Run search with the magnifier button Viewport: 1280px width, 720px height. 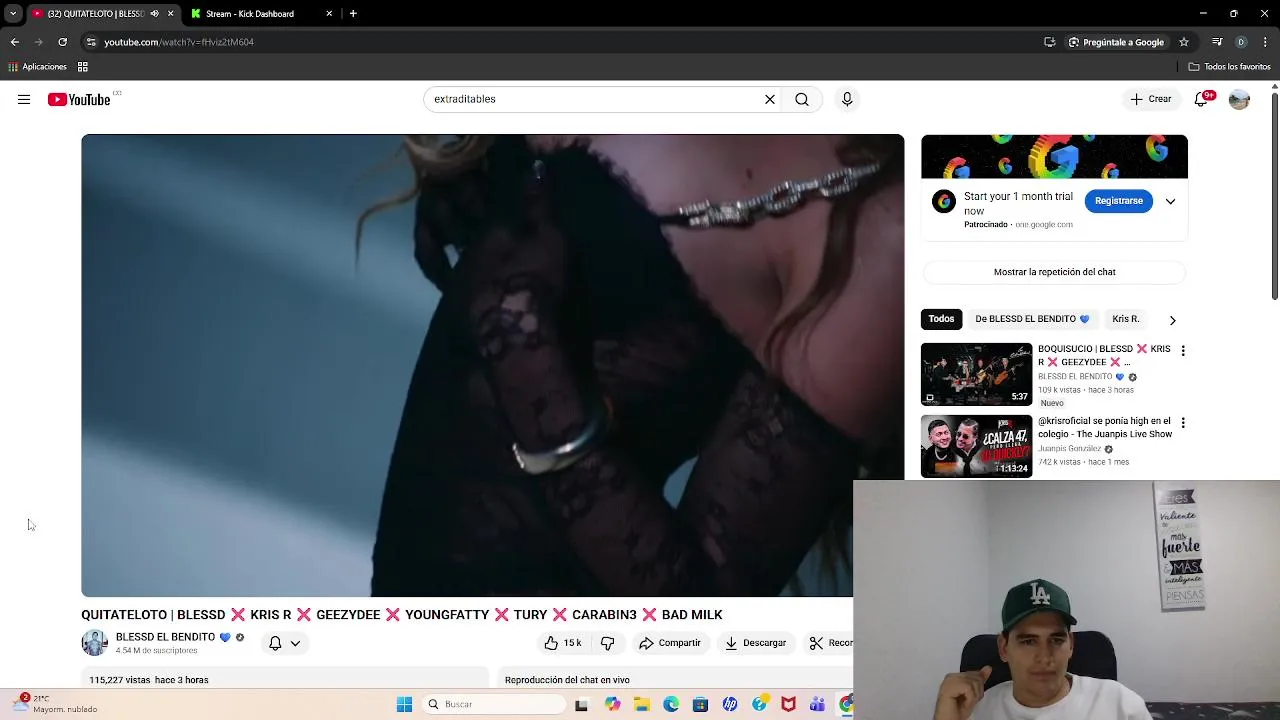point(802,99)
